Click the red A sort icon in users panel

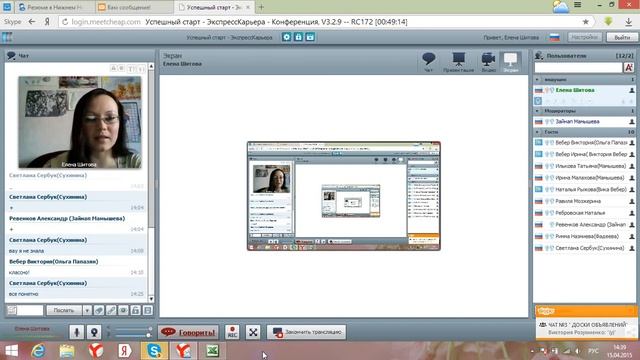tap(629, 67)
